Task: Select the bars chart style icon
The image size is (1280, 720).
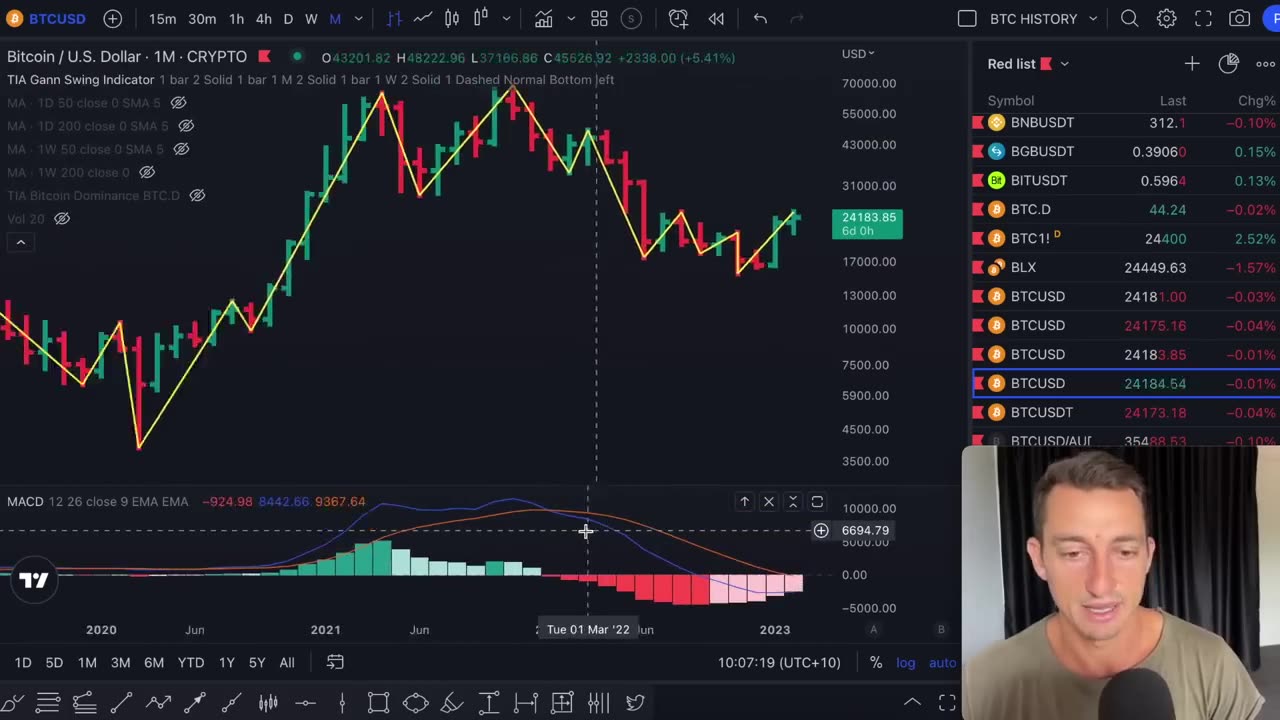Action: (x=394, y=18)
